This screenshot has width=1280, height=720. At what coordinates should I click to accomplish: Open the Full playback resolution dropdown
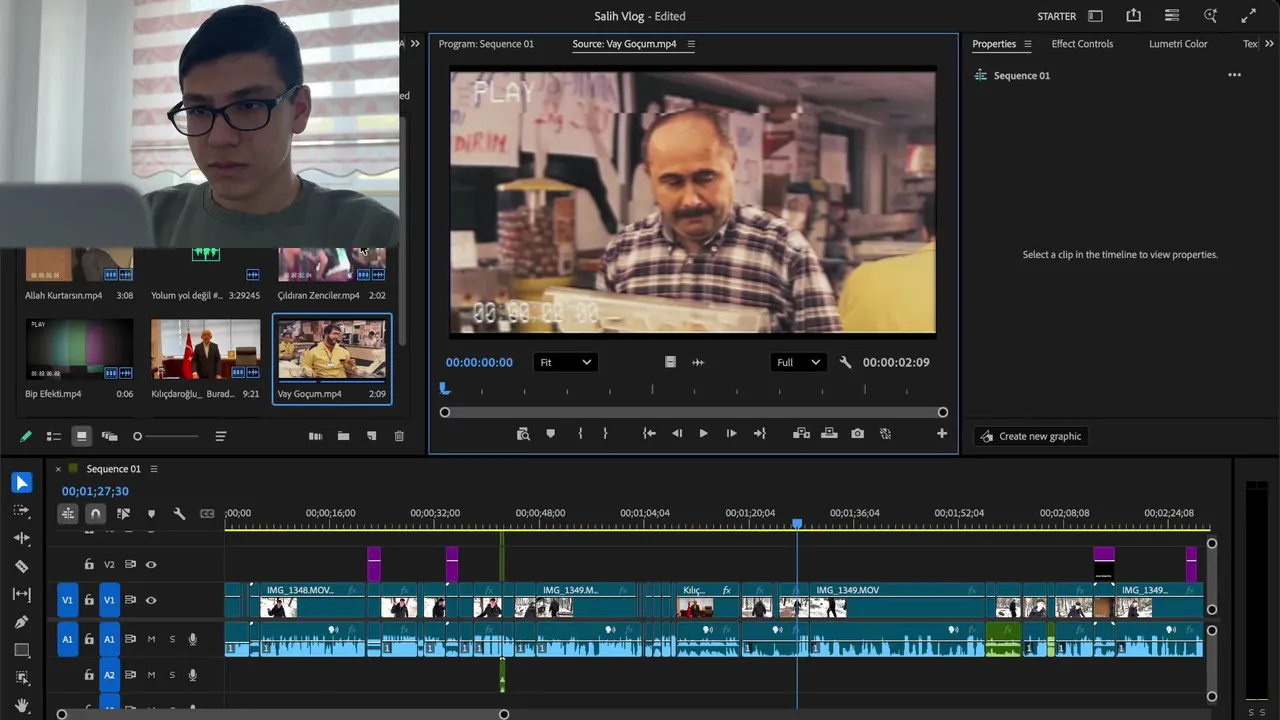coord(798,362)
